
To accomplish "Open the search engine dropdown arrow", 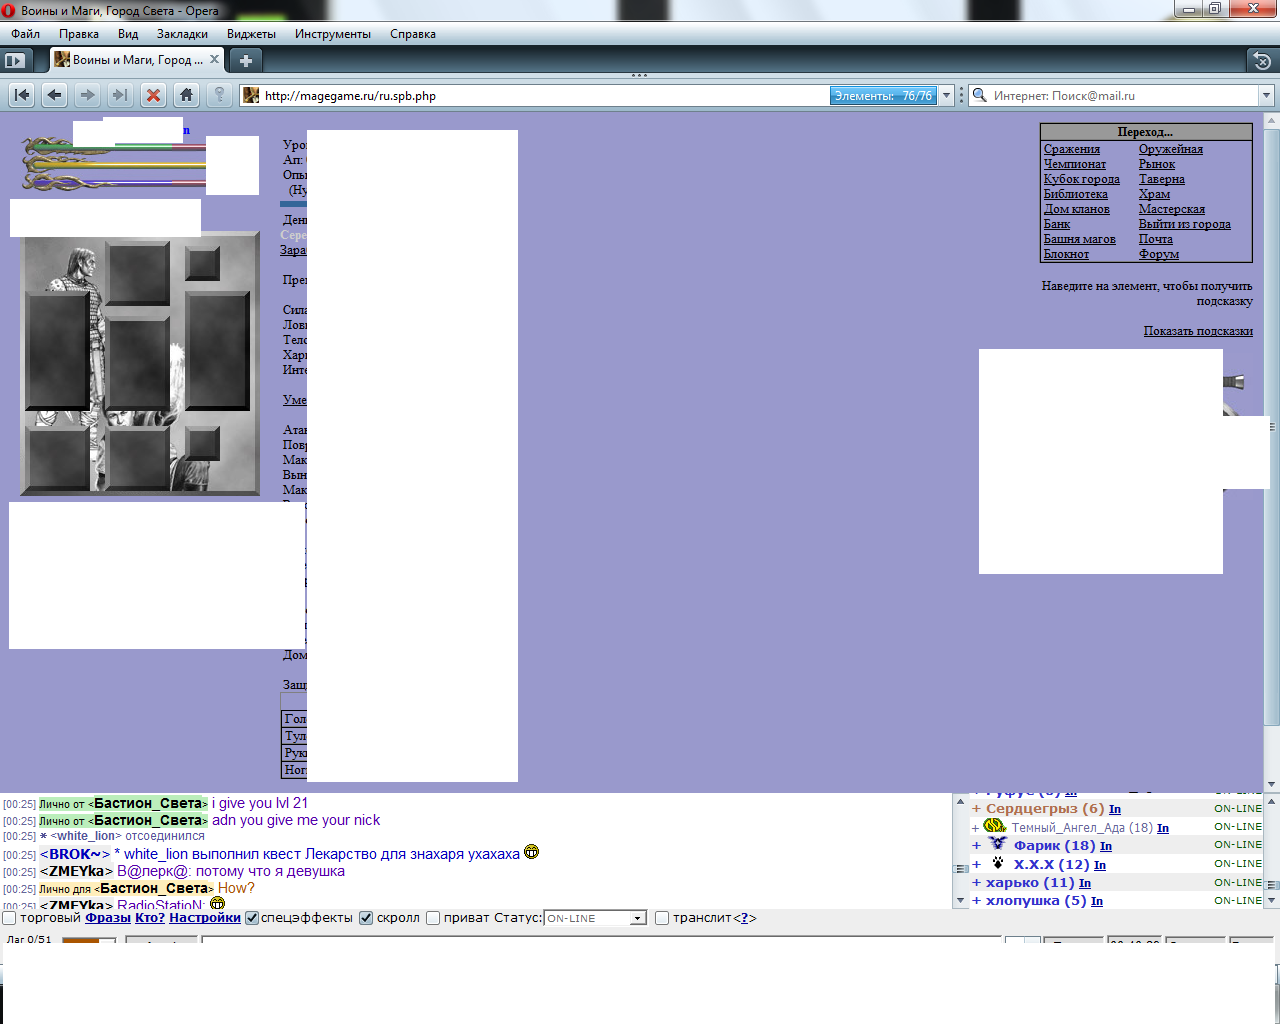I will click(x=1266, y=96).
